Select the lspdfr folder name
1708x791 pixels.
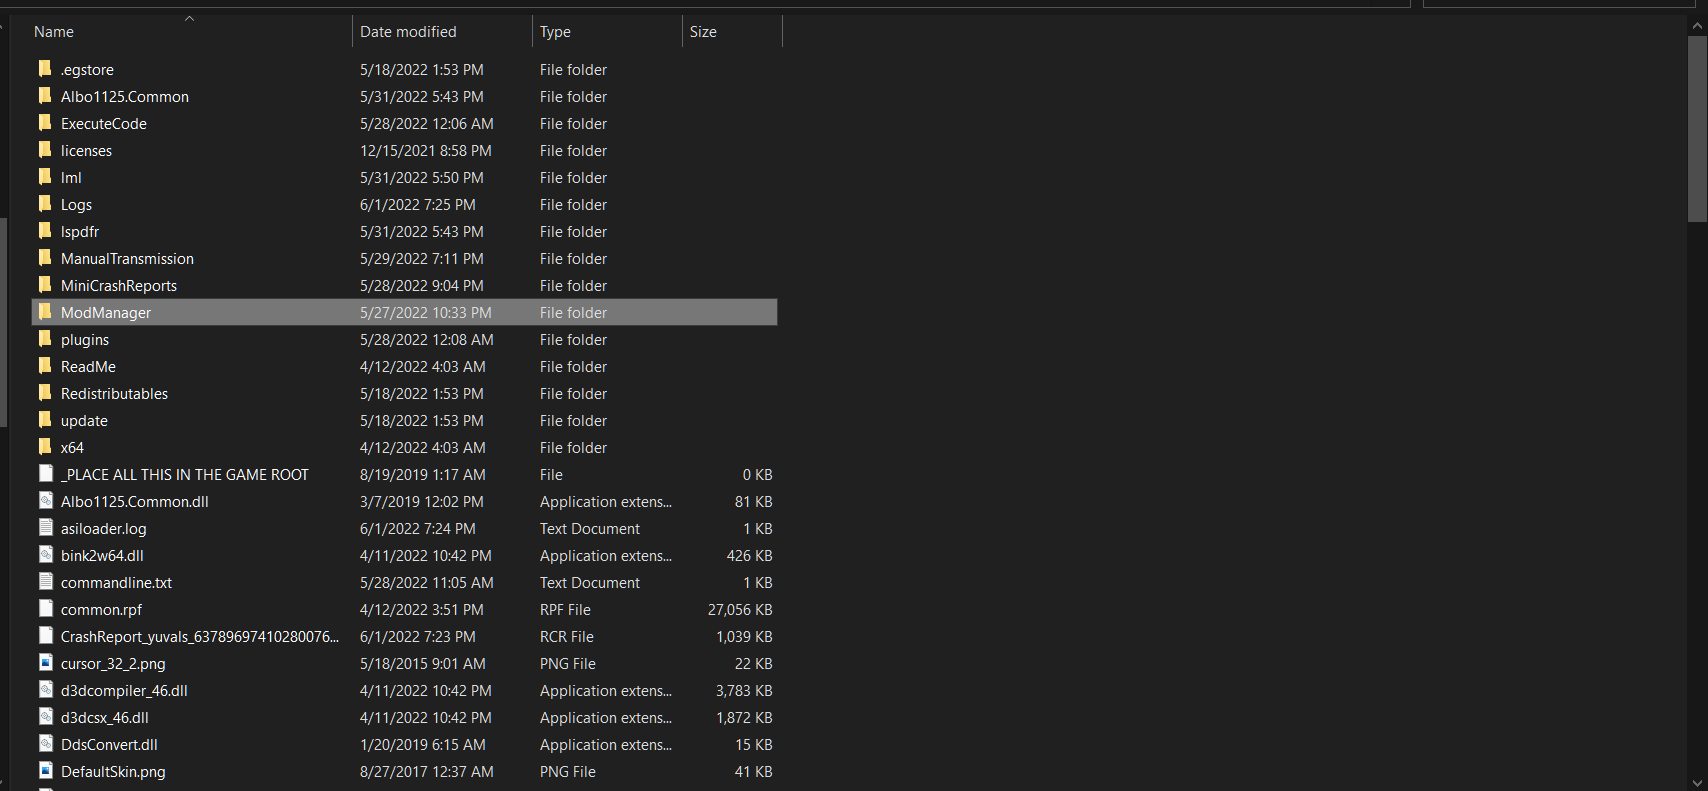[80, 232]
